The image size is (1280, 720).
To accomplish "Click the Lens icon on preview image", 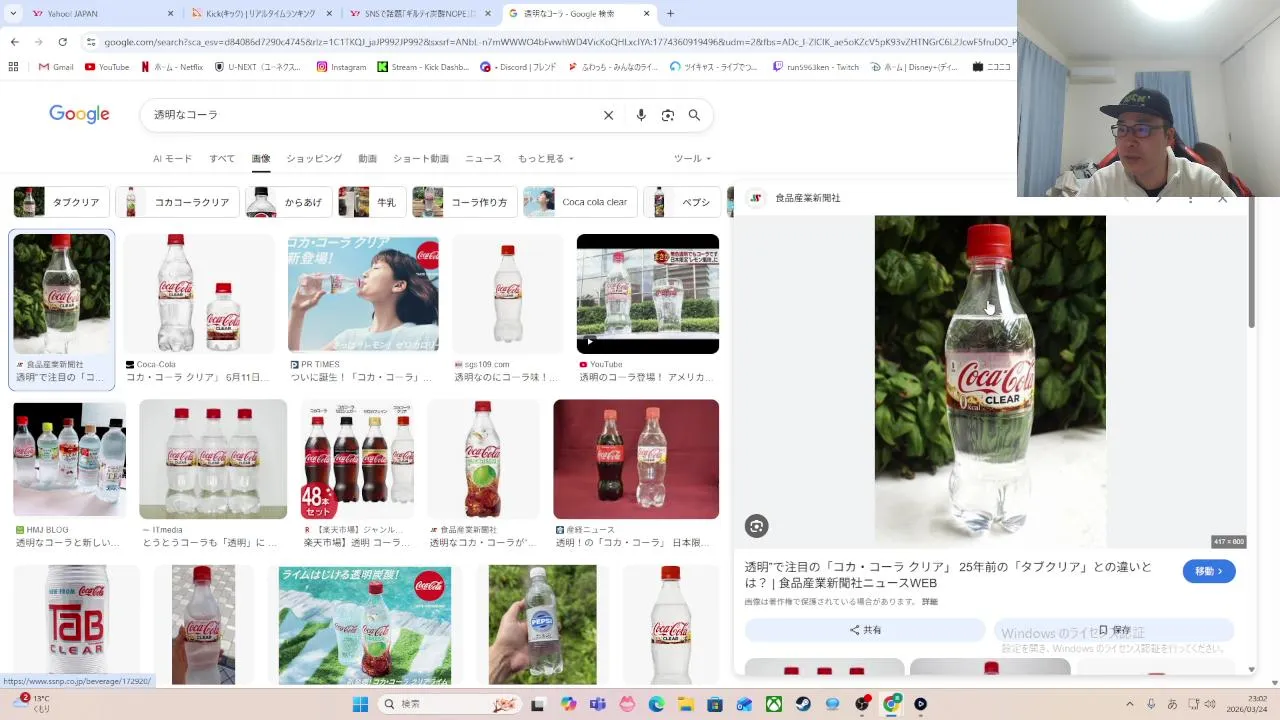I will click(x=756, y=526).
